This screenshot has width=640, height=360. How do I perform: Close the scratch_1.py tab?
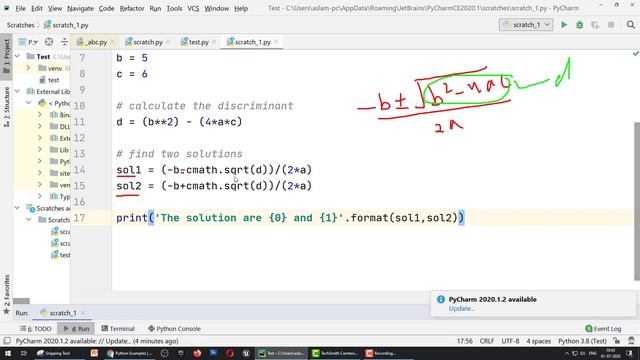[276, 42]
